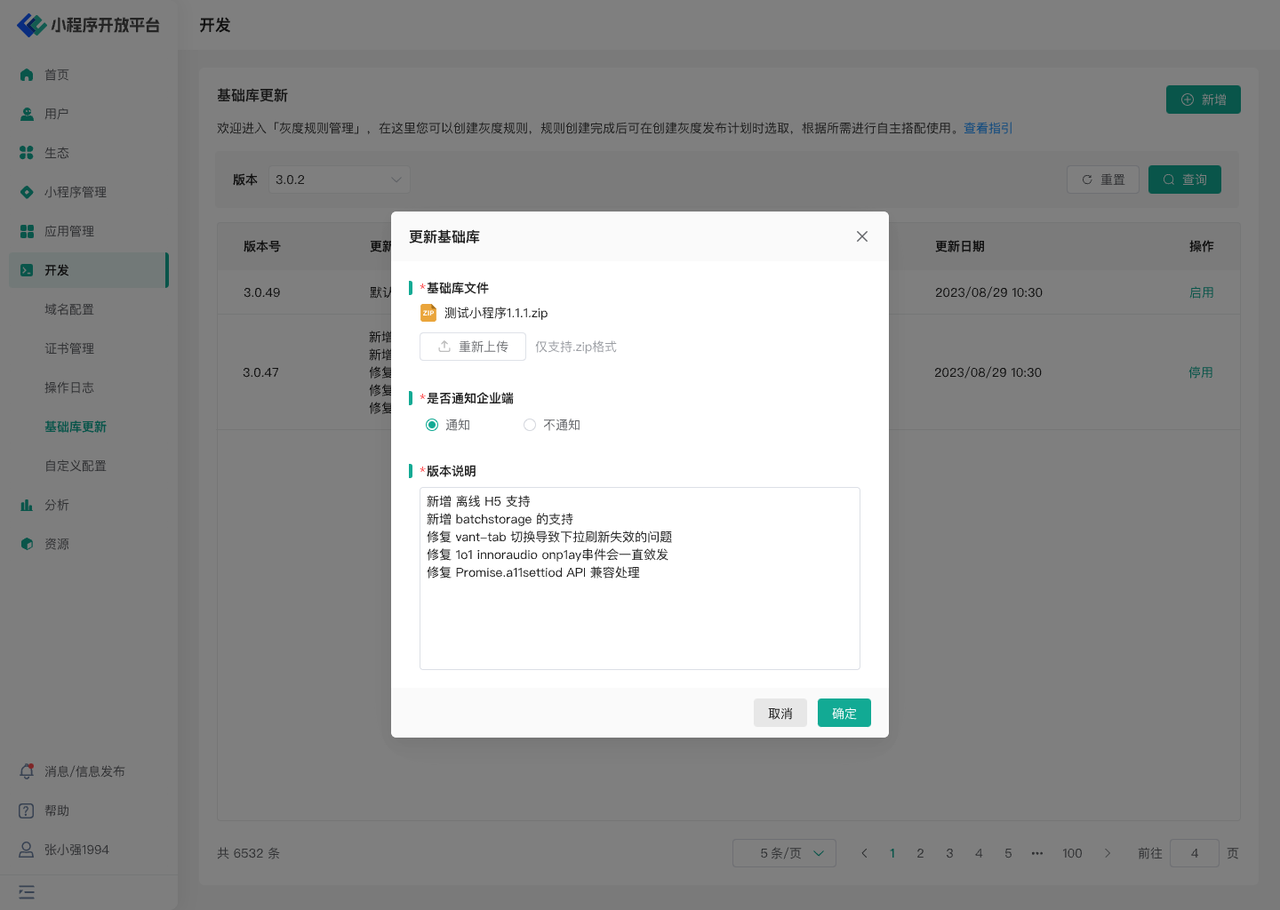The width and height of the screenshot is (1280, 910).
Task: Click the 分析 bar chart icon
Action: 27,505
